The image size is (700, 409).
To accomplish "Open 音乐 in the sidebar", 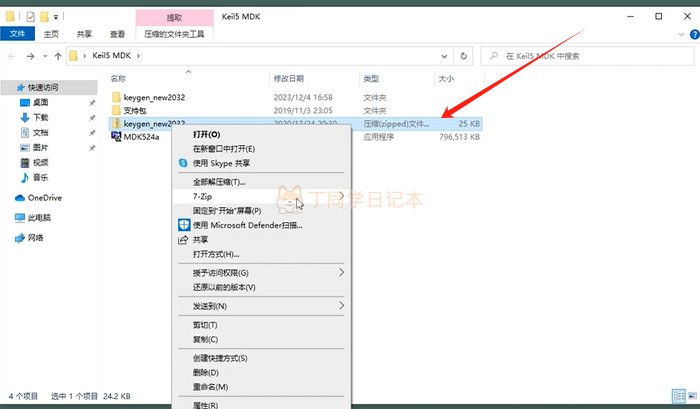I will pyautogui.click(x=40, y=177).
